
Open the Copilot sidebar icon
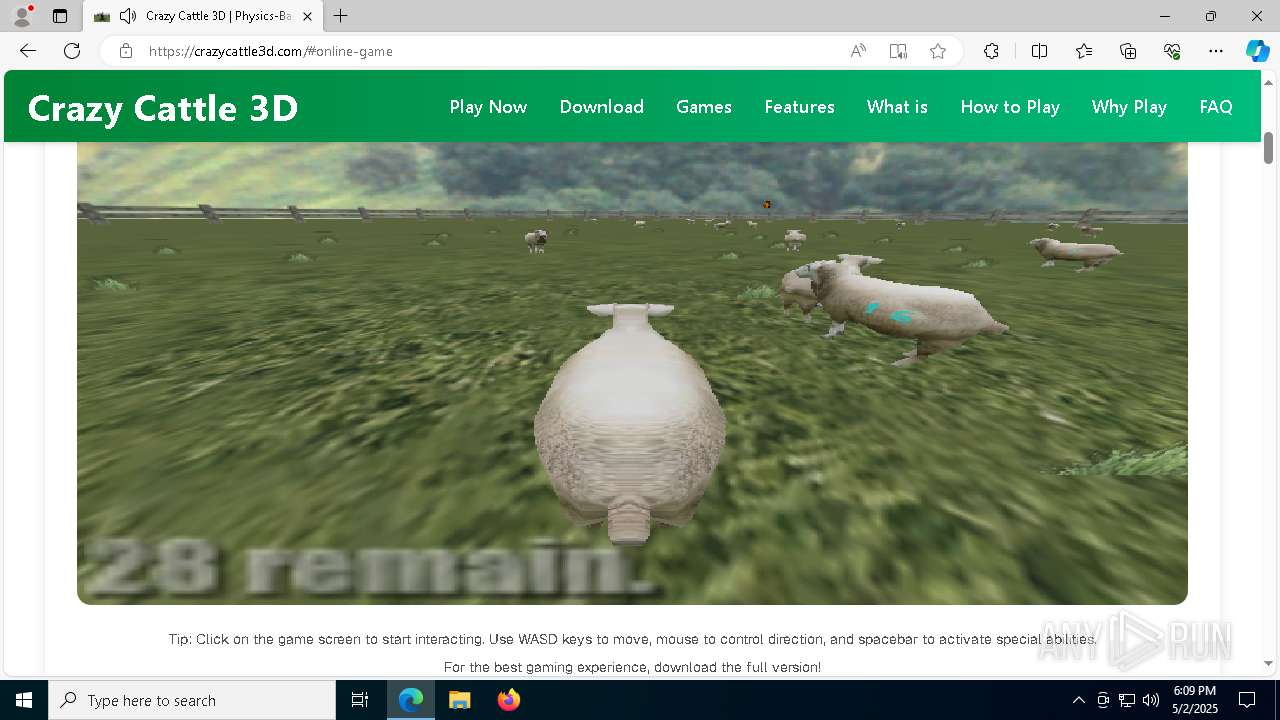[1257, 51]
